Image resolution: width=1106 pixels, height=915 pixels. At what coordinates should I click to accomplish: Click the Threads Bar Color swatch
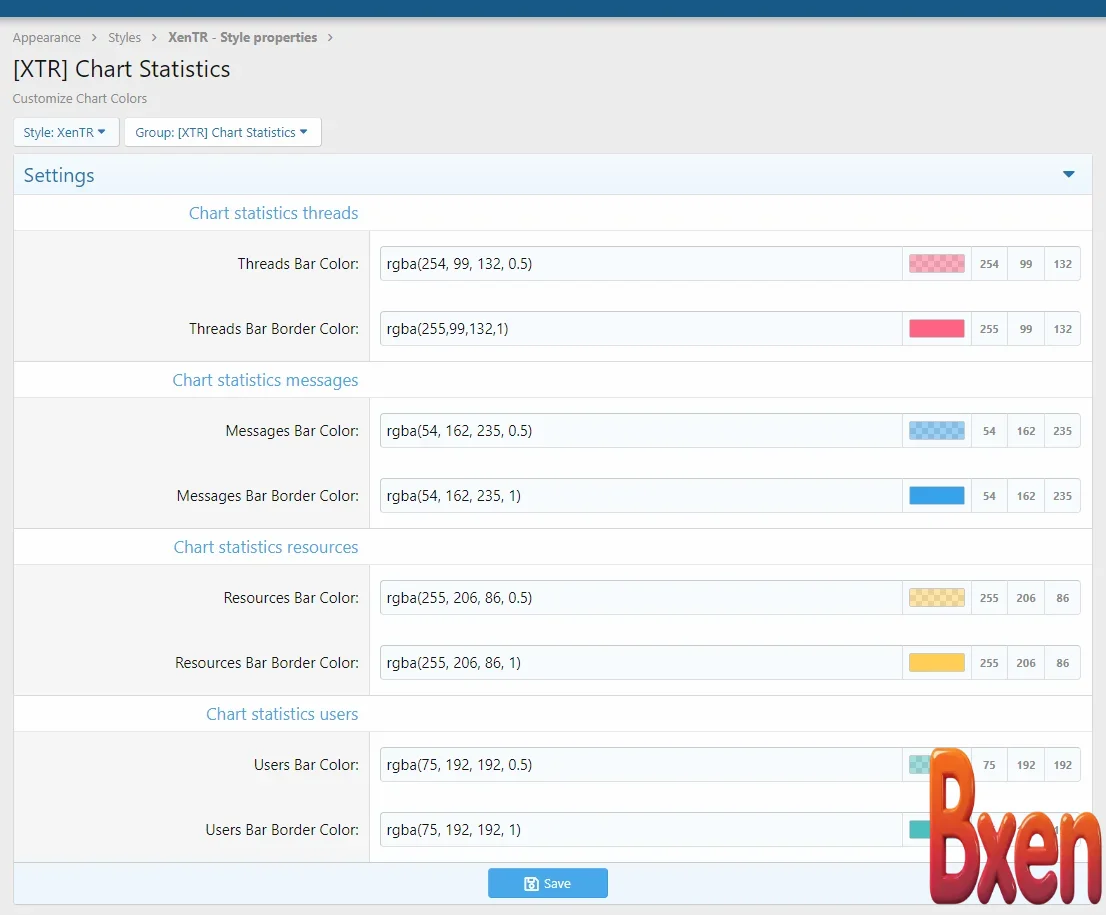click(x=936, y=264)
